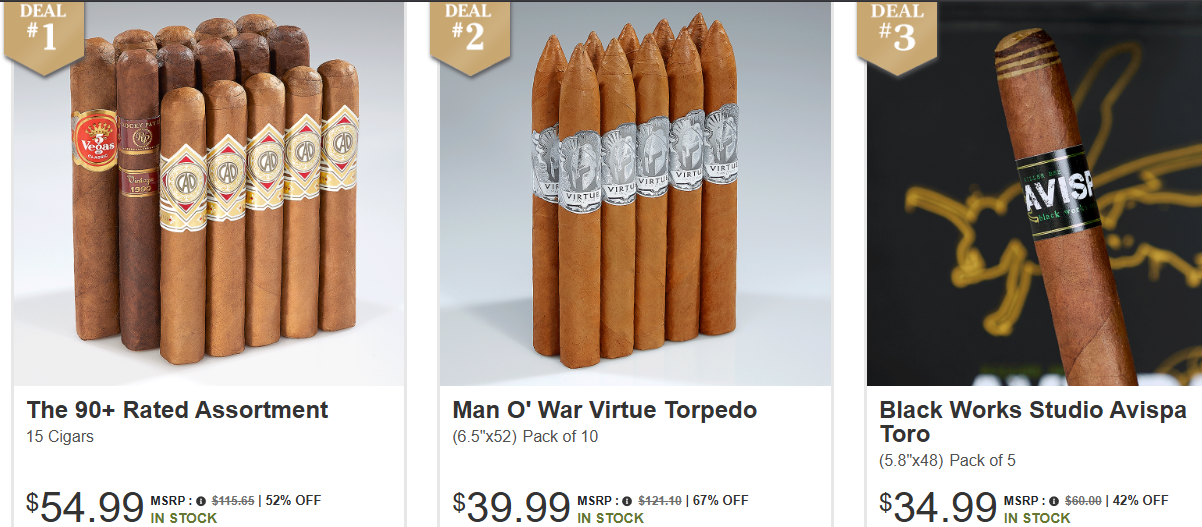Open The 90+ Rated Assortment product image
Image resolution: width=1202 pixels, height=527 pixels.
pos(209,193)
